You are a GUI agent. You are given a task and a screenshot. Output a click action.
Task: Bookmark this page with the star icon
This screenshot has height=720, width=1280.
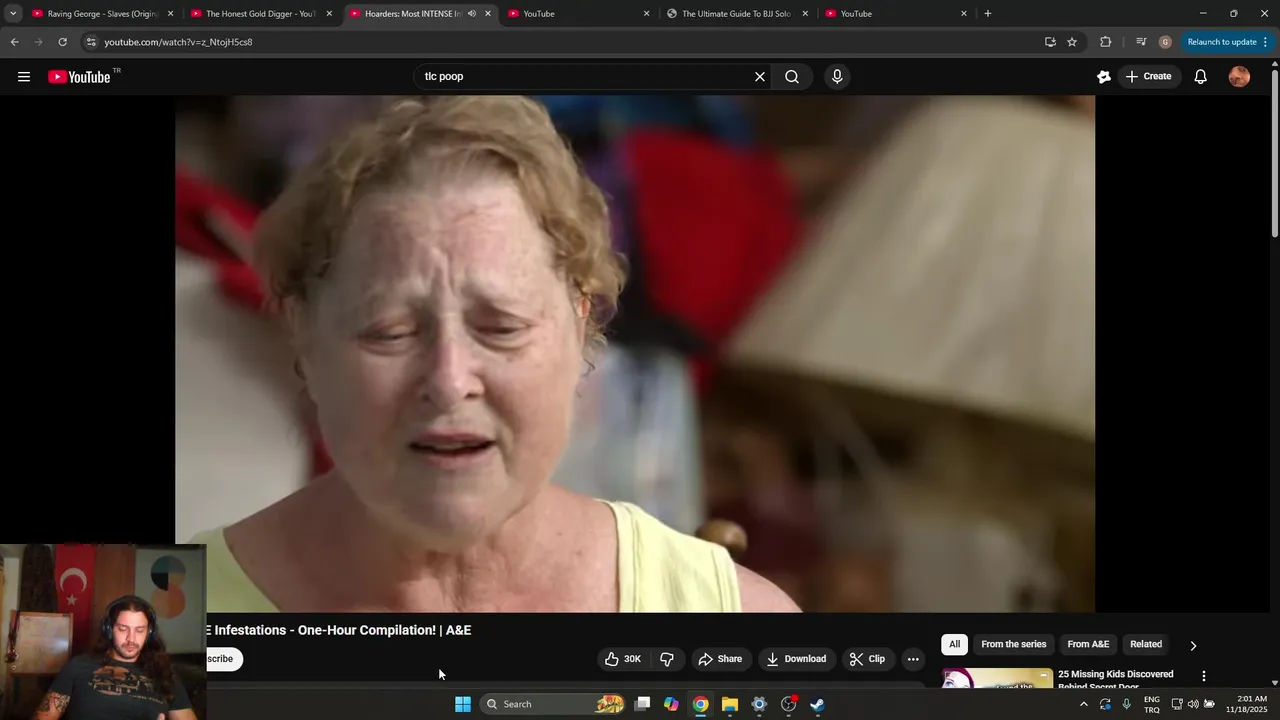pyautogui.click(x=1072, y=42)
